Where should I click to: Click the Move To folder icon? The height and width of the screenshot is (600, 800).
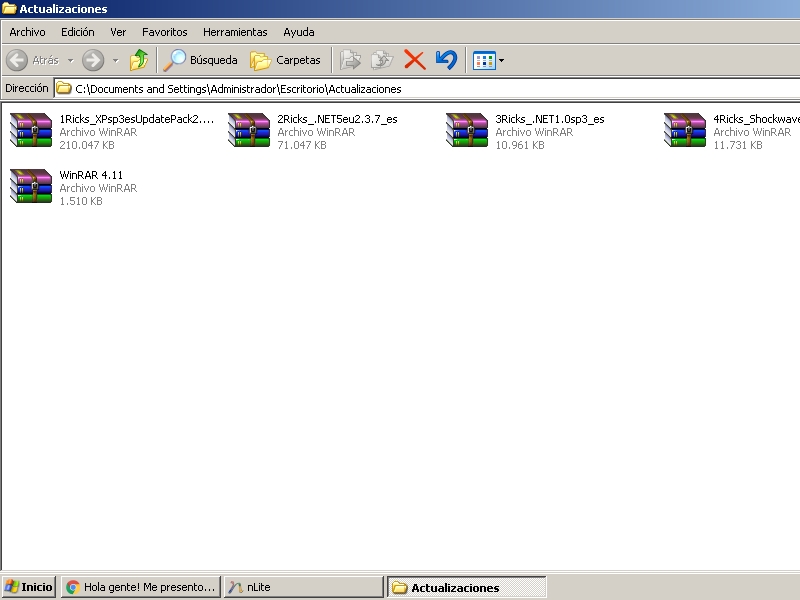(x=351, y=60)
